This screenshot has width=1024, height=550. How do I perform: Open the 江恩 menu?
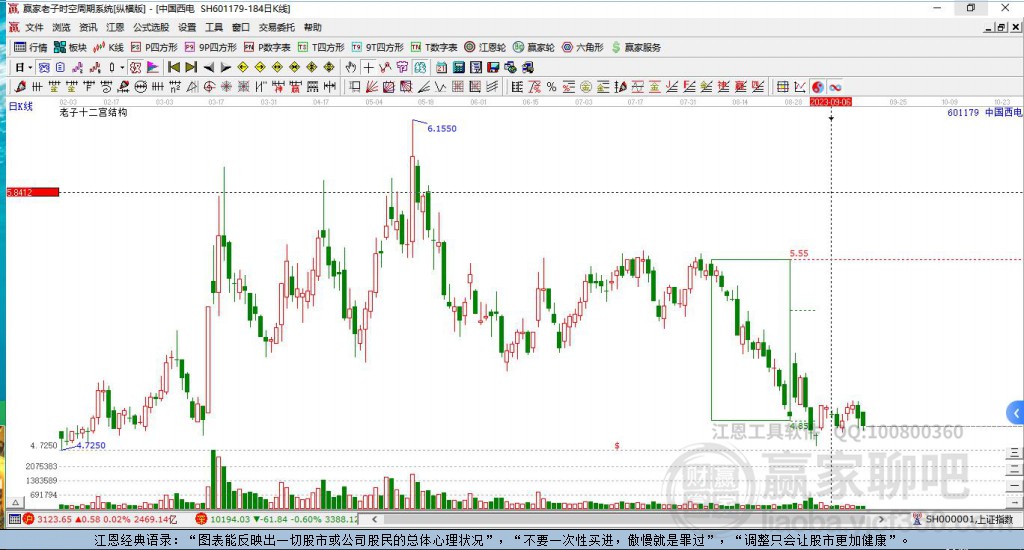115,27
